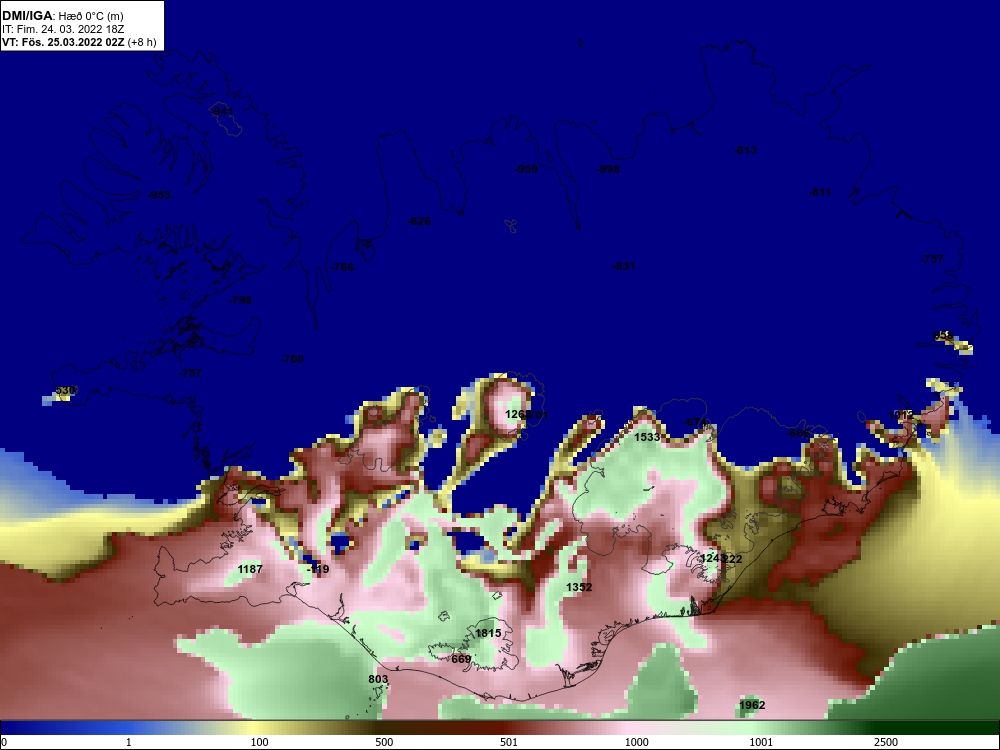
Task: Click the -811 value on the map
Action: point(820,192)
